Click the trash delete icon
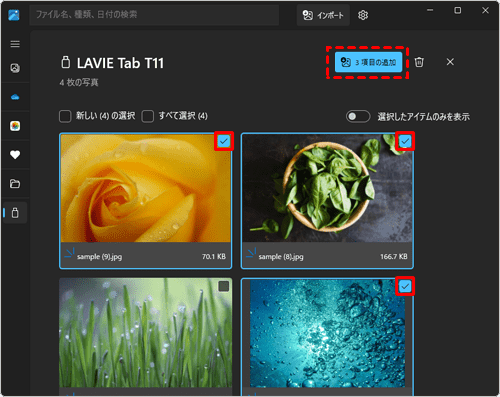 pos(419,62)
